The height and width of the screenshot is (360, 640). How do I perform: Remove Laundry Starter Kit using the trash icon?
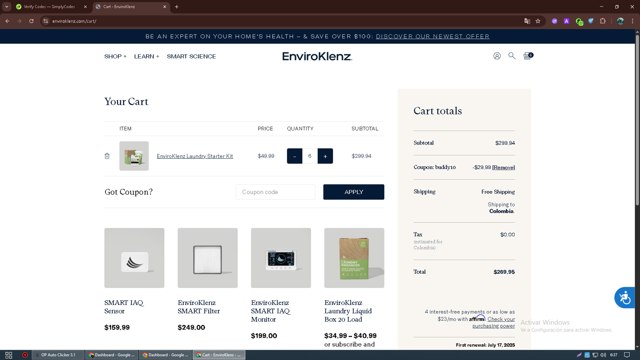pos(107,156)
